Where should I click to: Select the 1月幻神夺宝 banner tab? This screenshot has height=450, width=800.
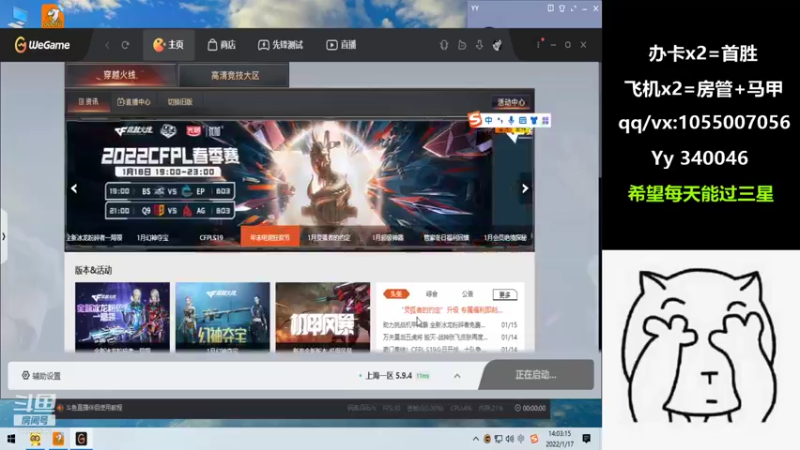coord(153,237)
